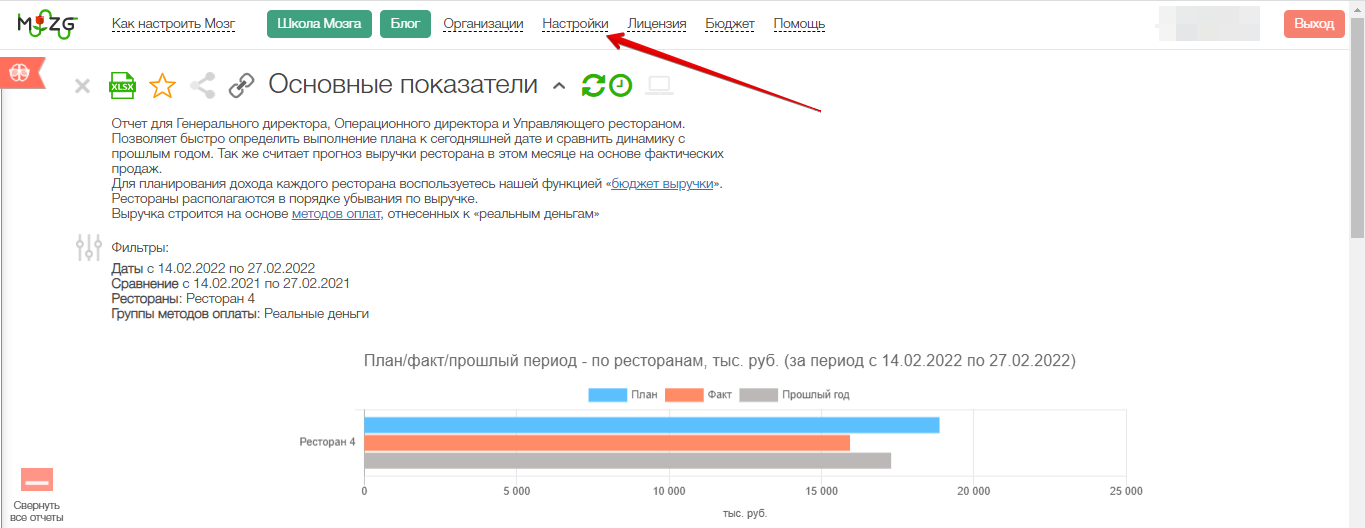The image size is (1365, 528).
Task: Click the Ресторан 4 axis label
Action: pos(328,441)
